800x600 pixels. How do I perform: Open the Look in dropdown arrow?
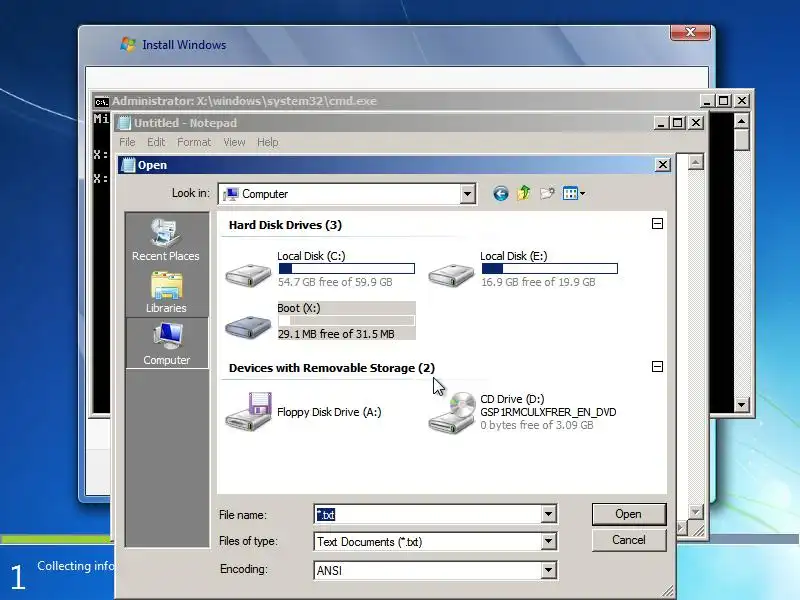467,194
